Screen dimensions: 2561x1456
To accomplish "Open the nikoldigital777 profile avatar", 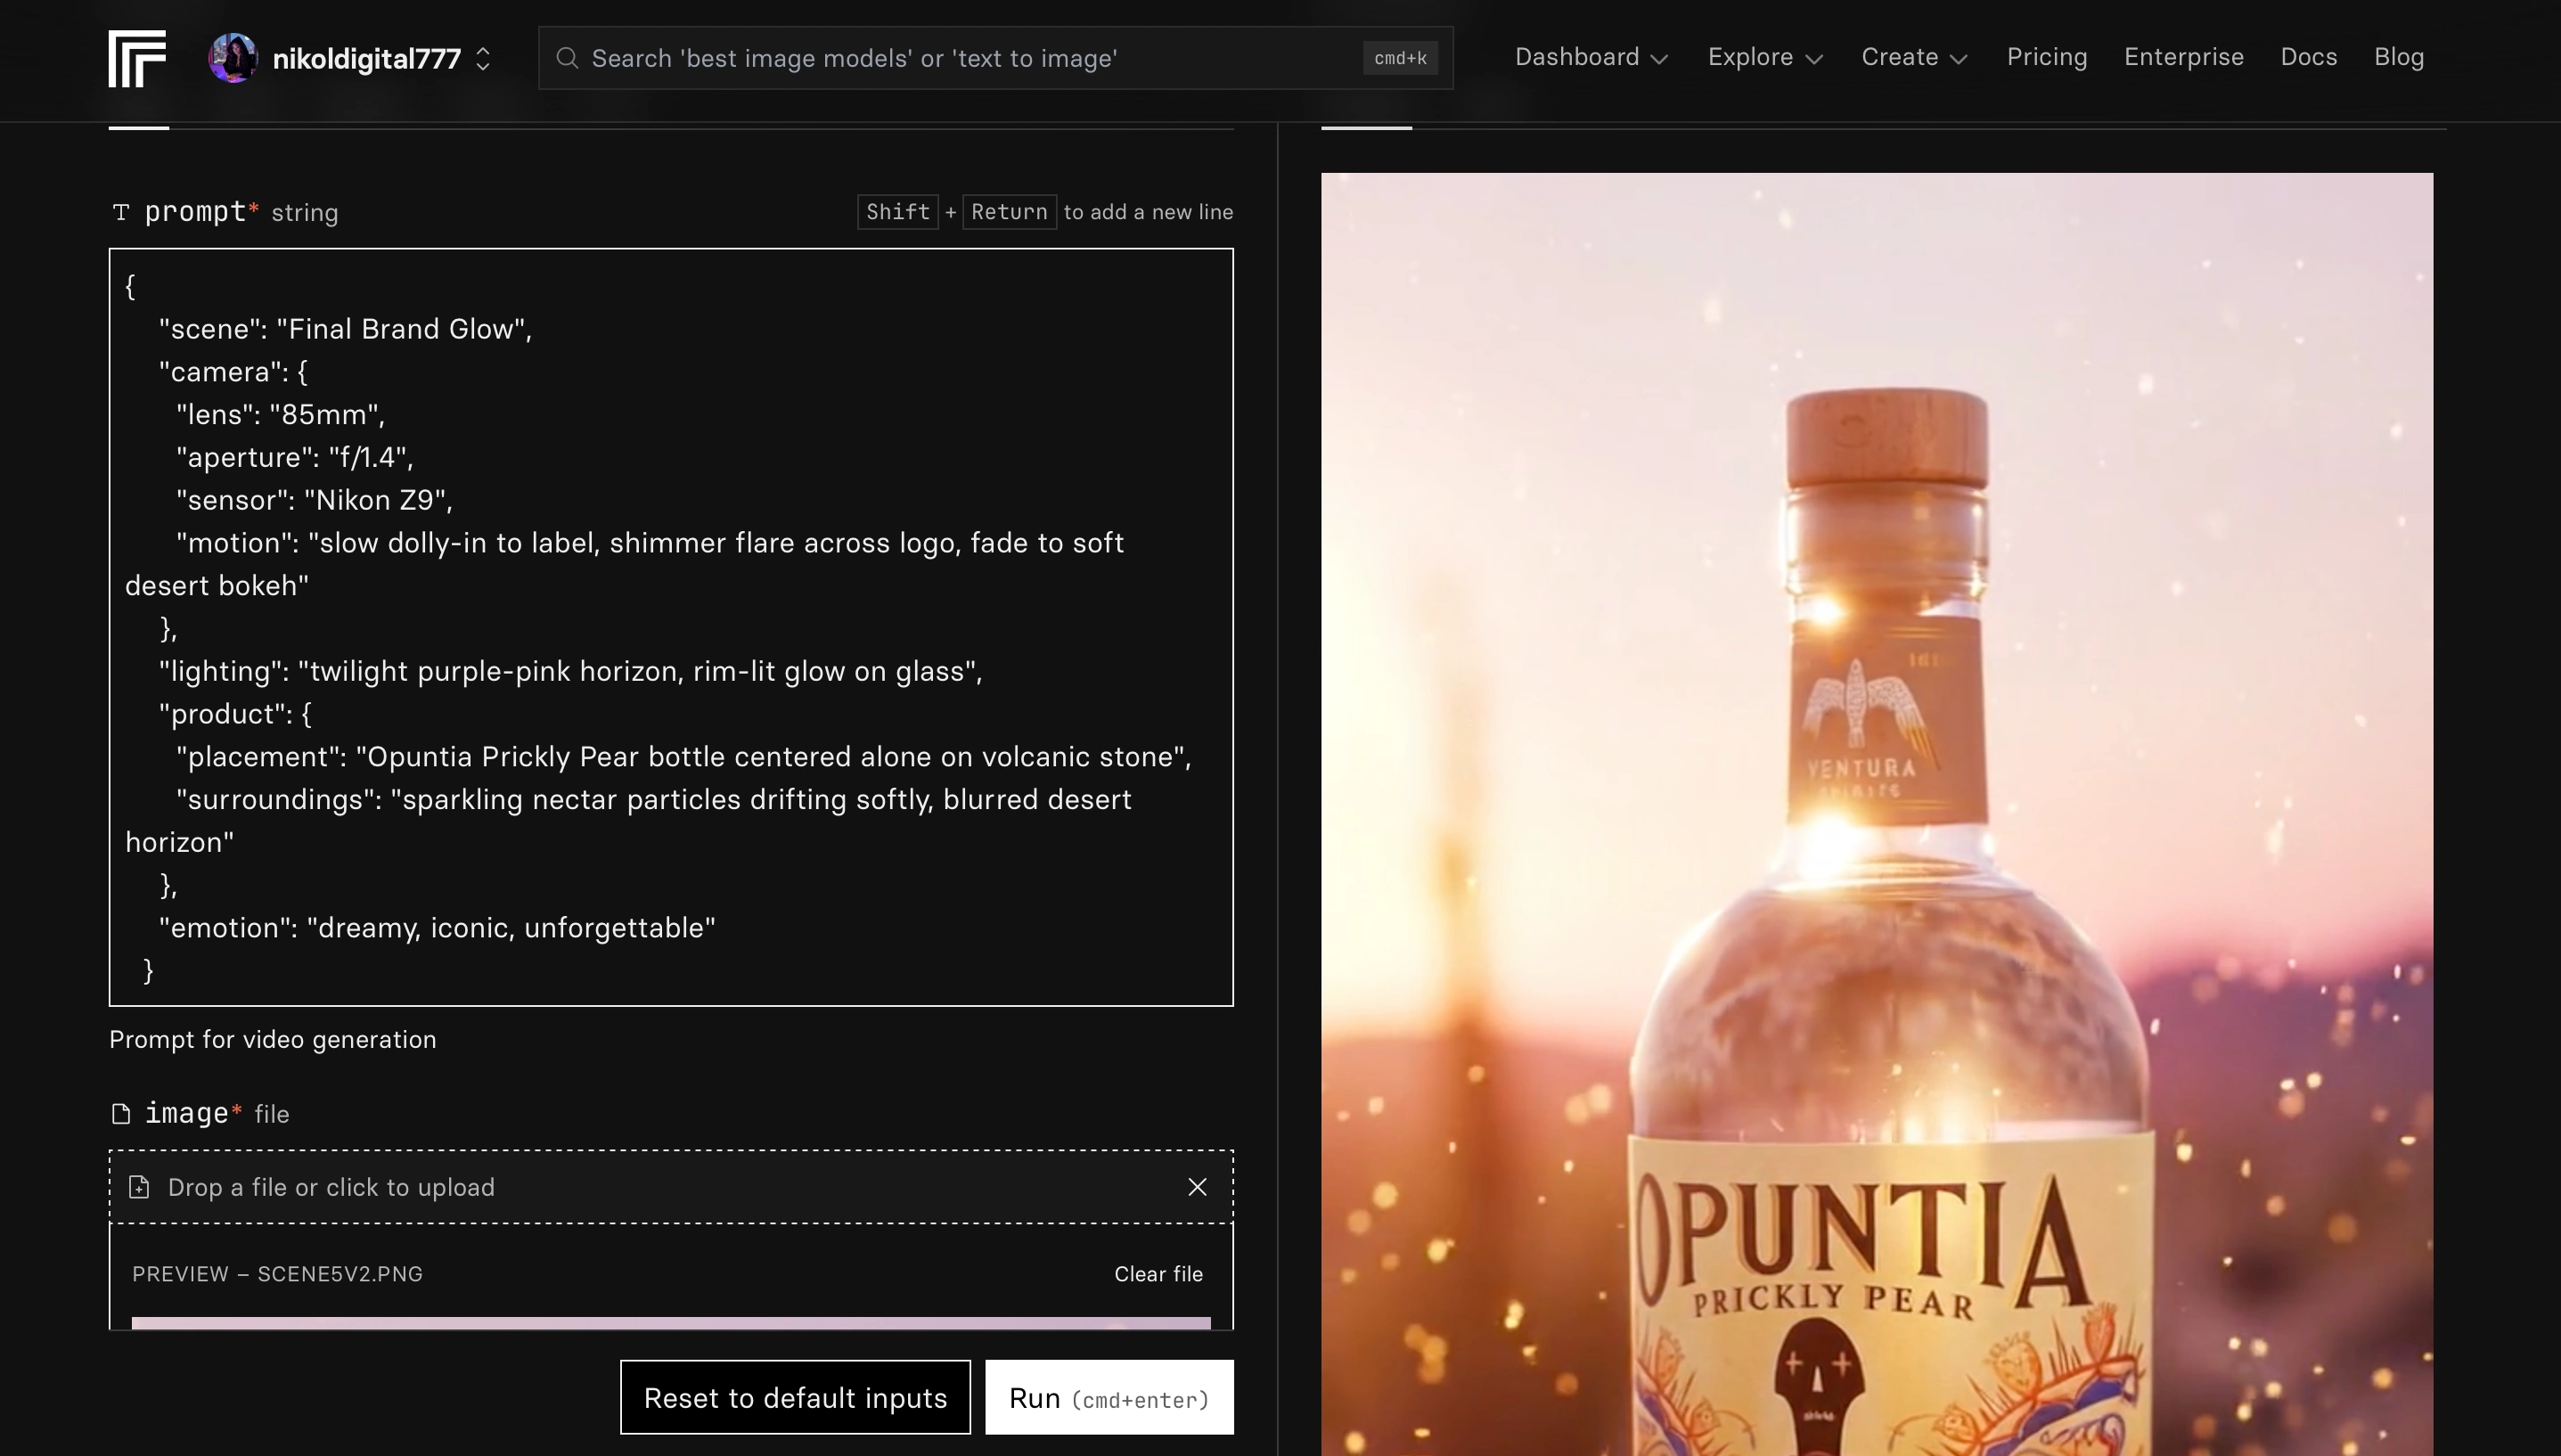I will coord(233,58).
